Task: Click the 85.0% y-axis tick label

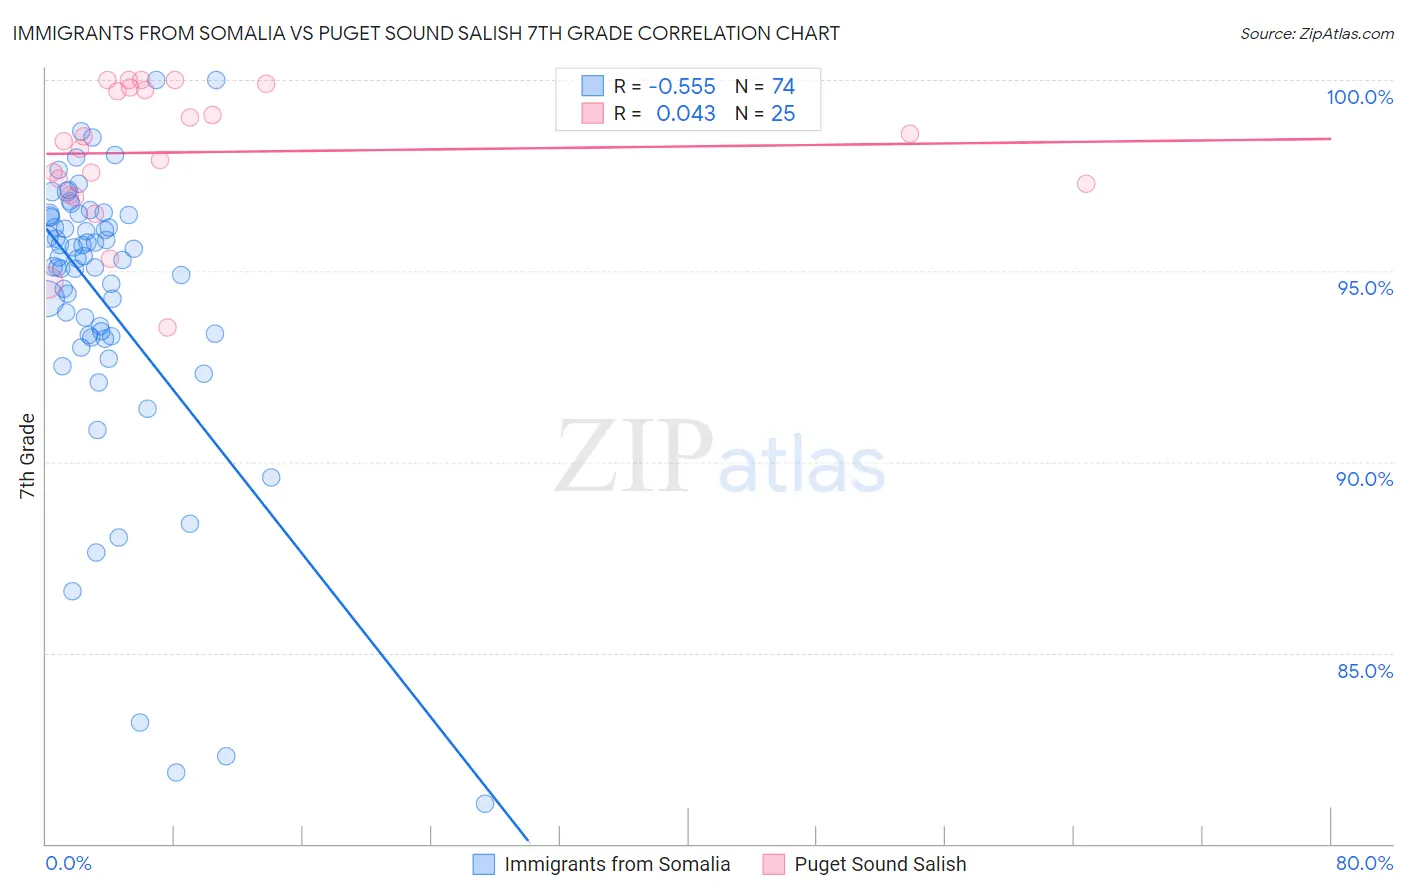Action: tap(1365, 671)
